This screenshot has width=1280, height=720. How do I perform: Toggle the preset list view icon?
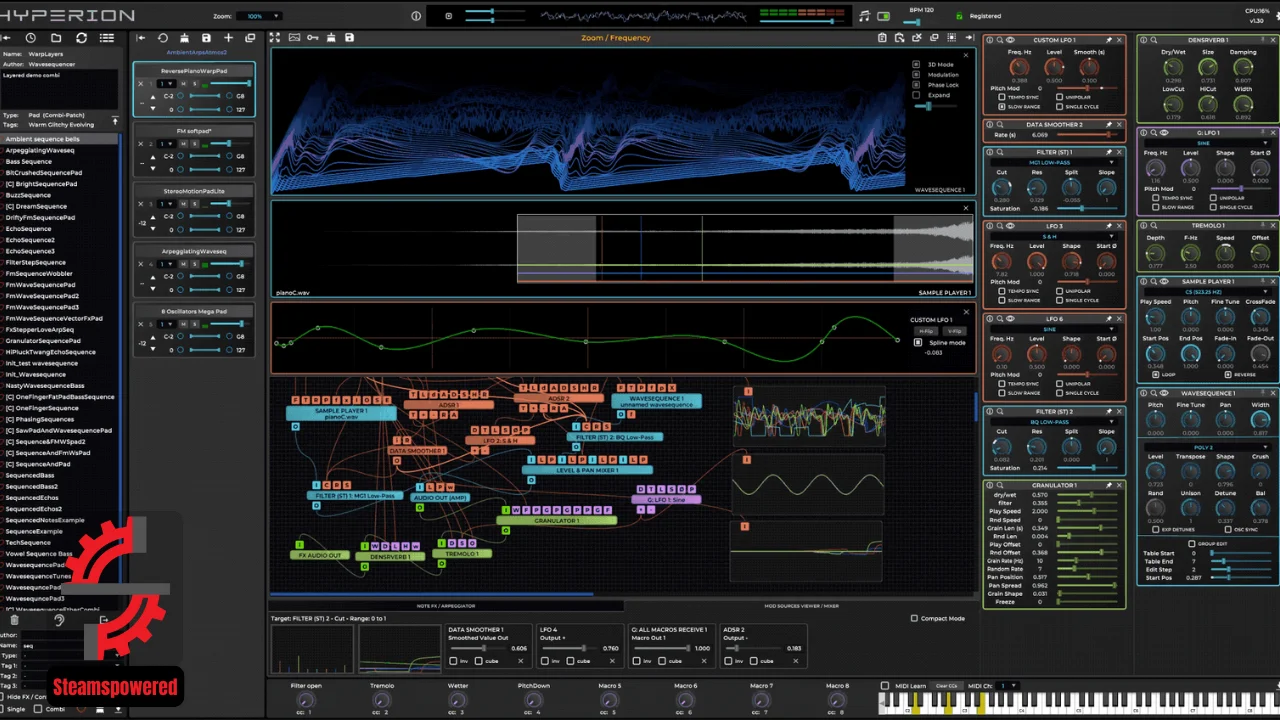point(107,38)
